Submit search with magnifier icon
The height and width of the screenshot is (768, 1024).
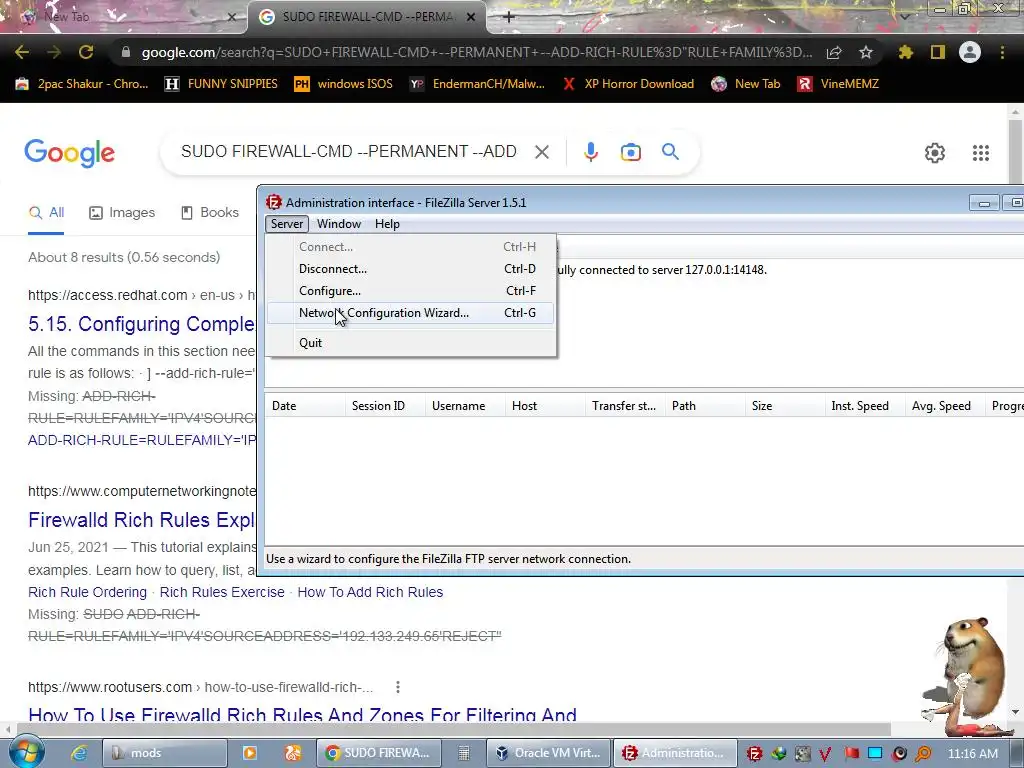[670, 152]
